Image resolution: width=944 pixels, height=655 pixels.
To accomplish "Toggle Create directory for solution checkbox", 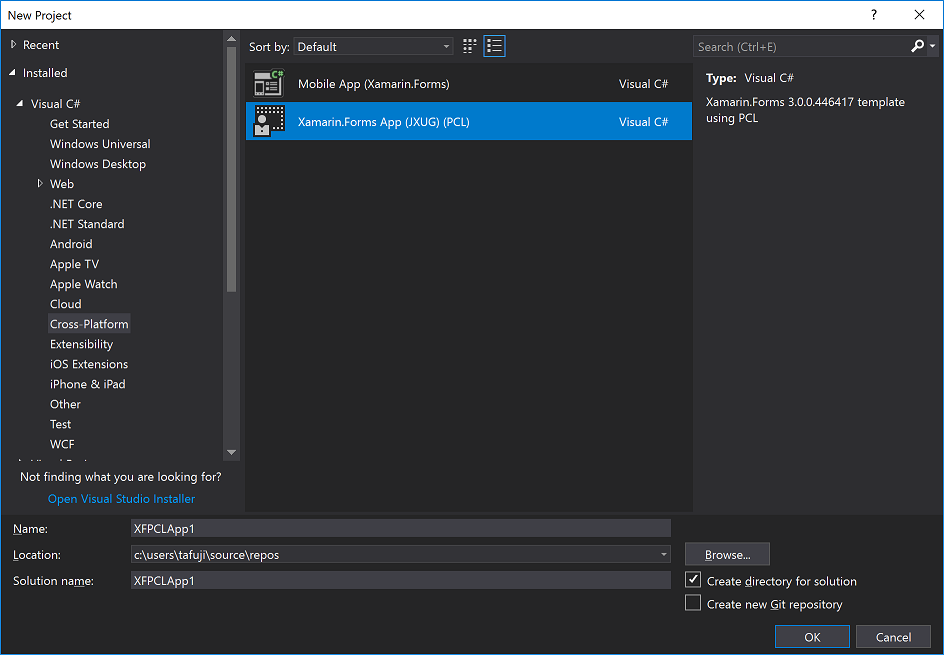I will point(693,580).
